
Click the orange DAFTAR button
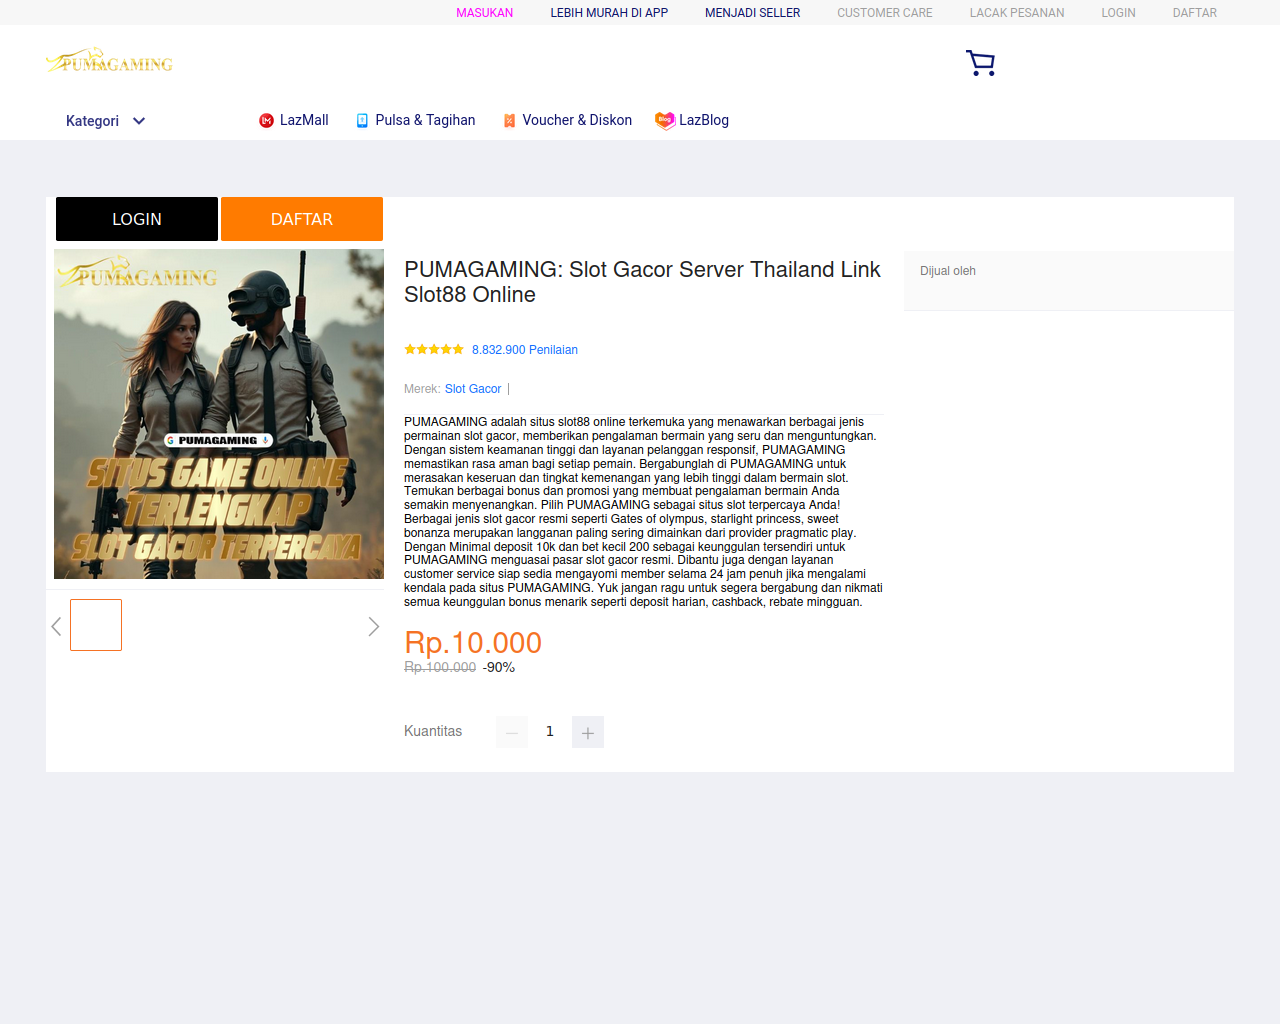[x=302, y=219]
